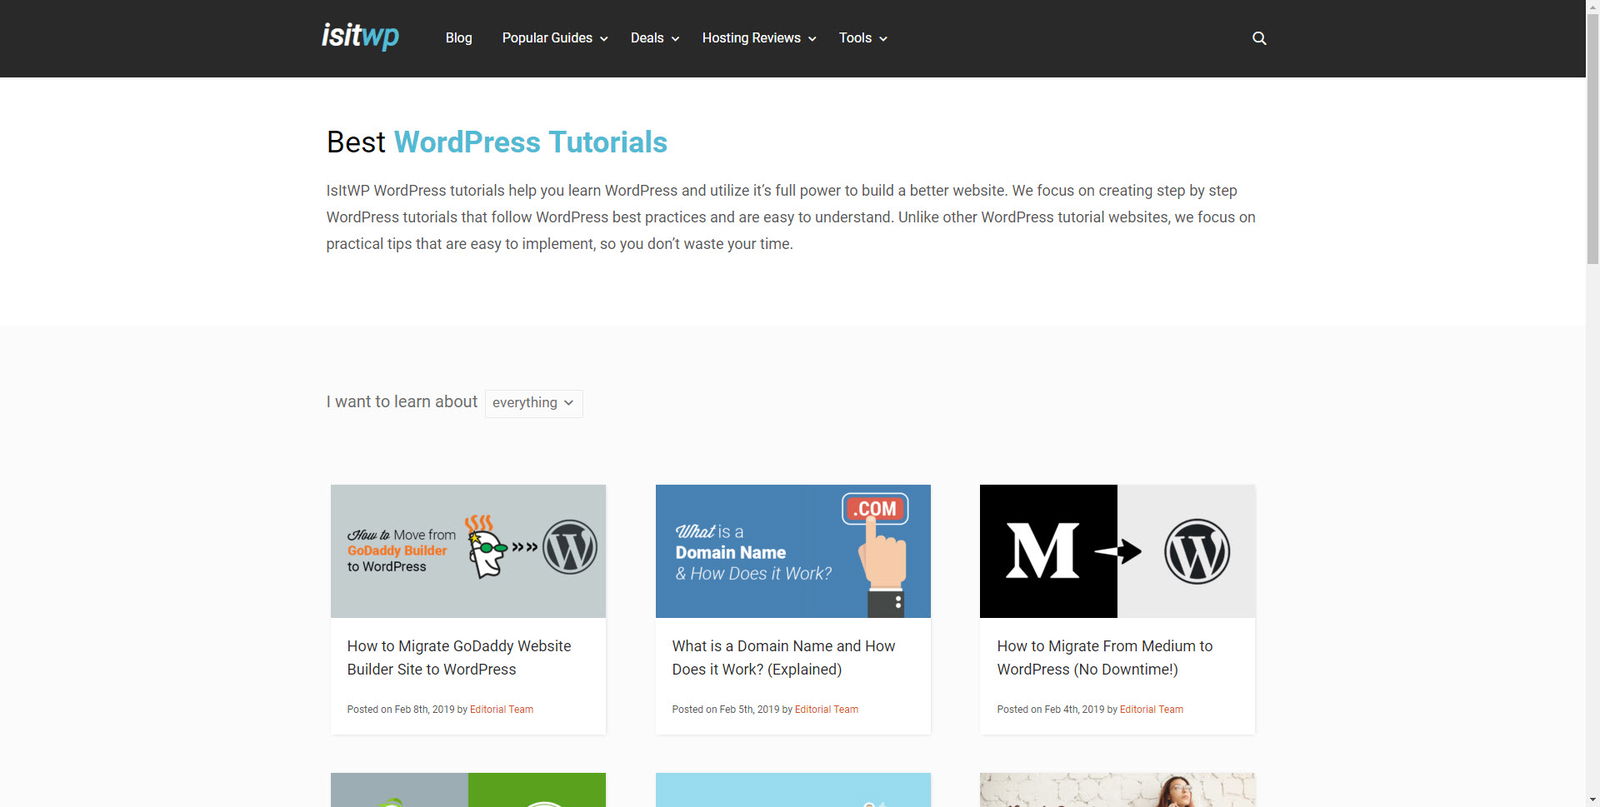This screenshot has width=1600, height=807.
Task: Open the GoDaddy Builder to WordPress thumbnail
Action: 468,551
